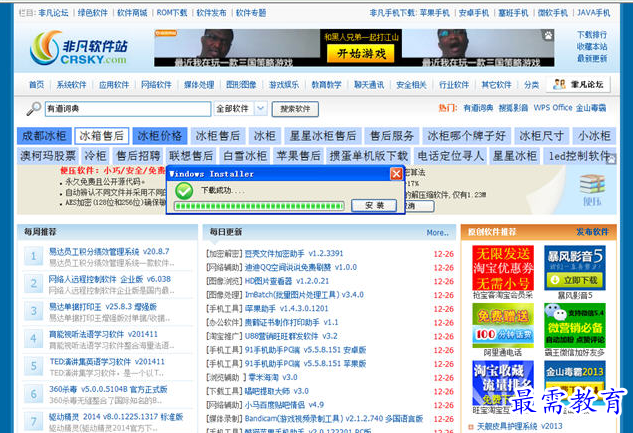Open the 安全相关 navigation tab
This screenshot has height=433, width=633.
(x=411, y=85)
